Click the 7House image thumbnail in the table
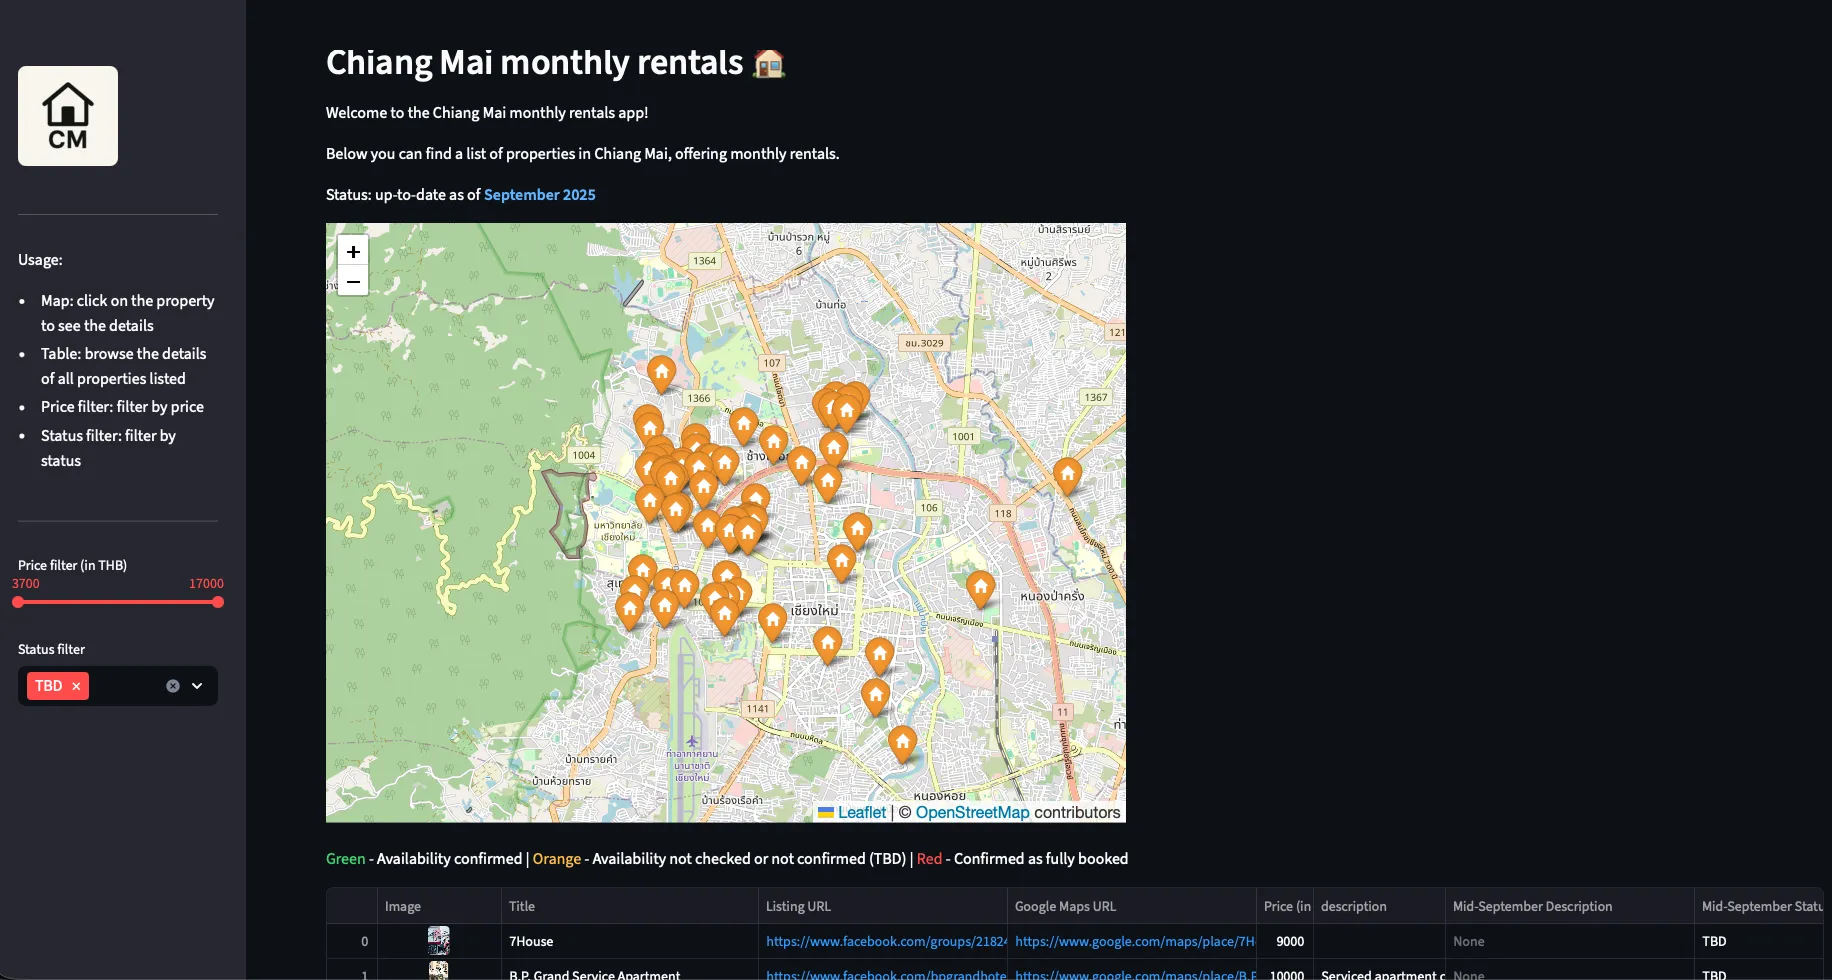The width and height of the screenshot is (1832, 980). (440, 941)
